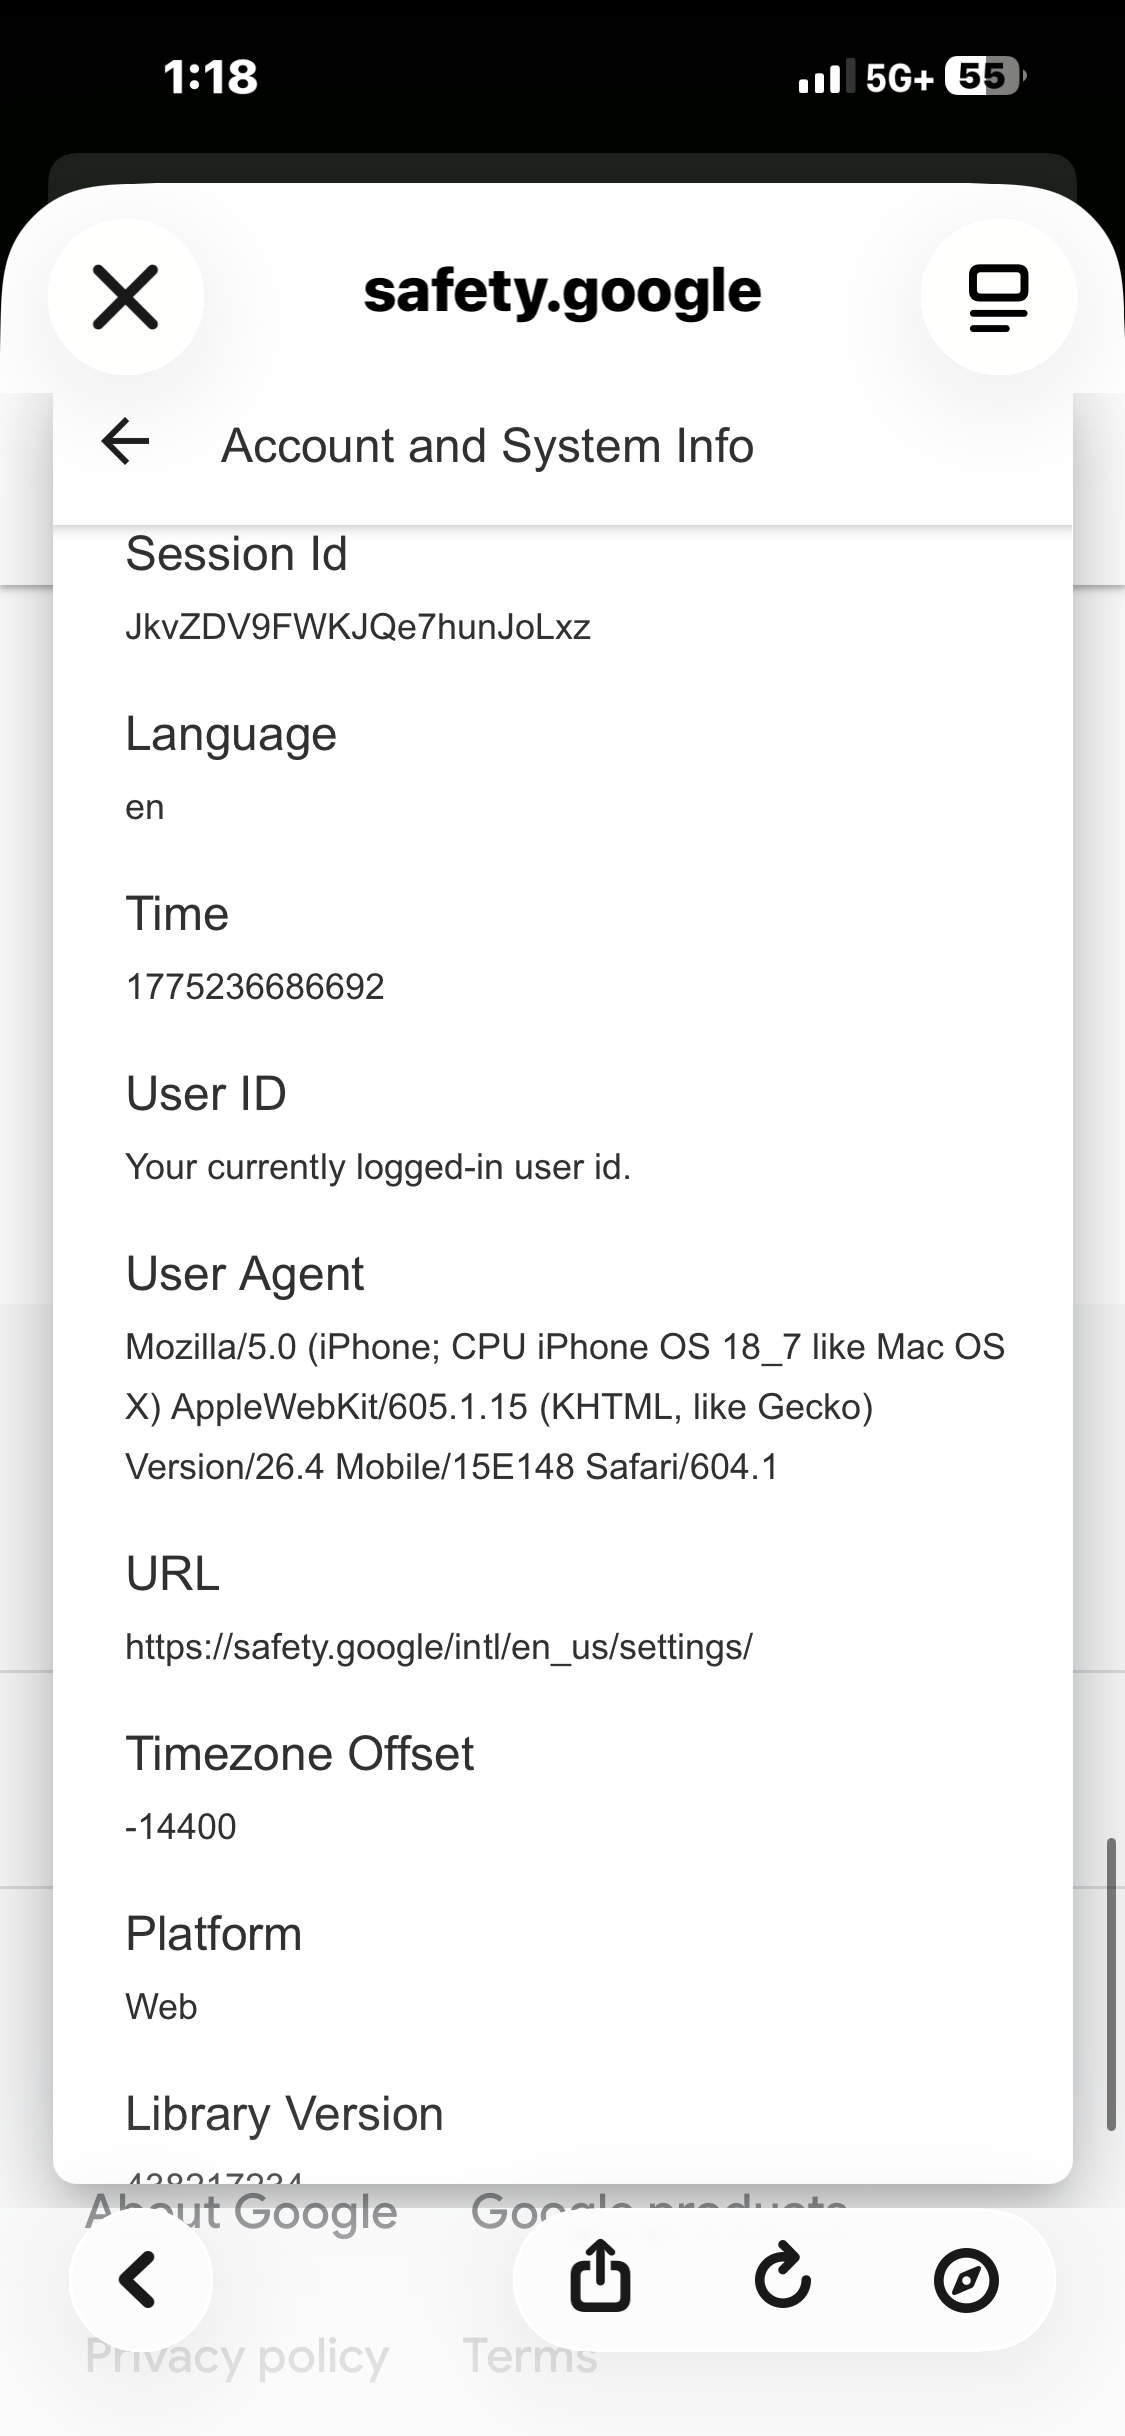Open the Privacy policy link
This screenshot has height=2436, width=1125.
237,2356
